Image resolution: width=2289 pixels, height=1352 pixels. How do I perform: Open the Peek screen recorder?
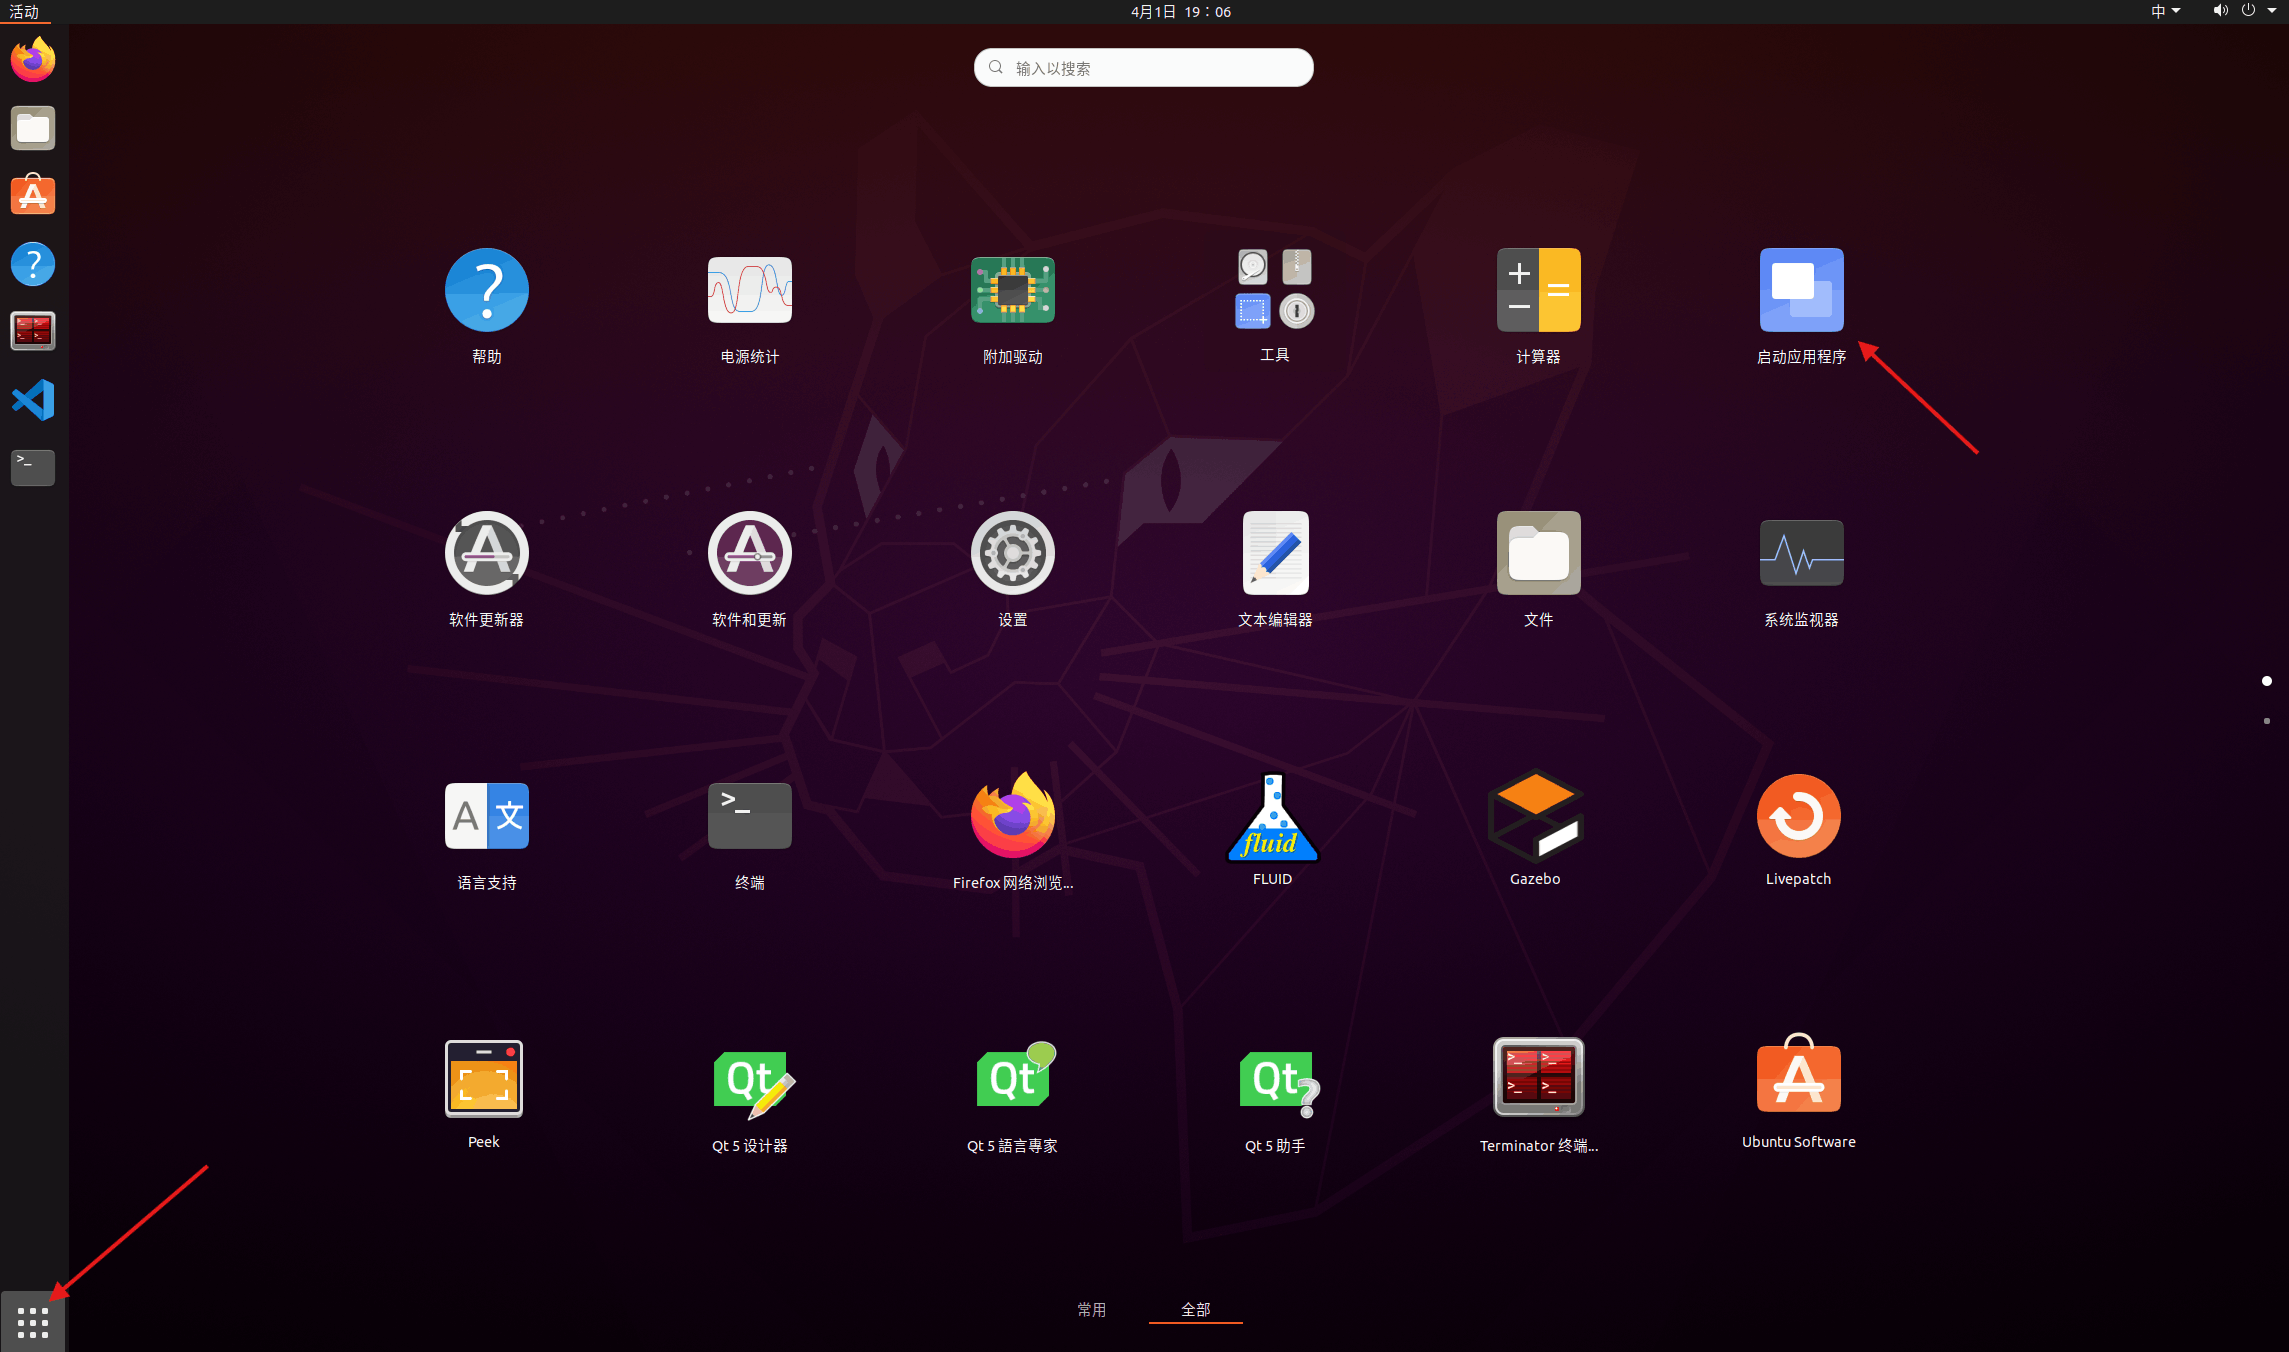484,1079
